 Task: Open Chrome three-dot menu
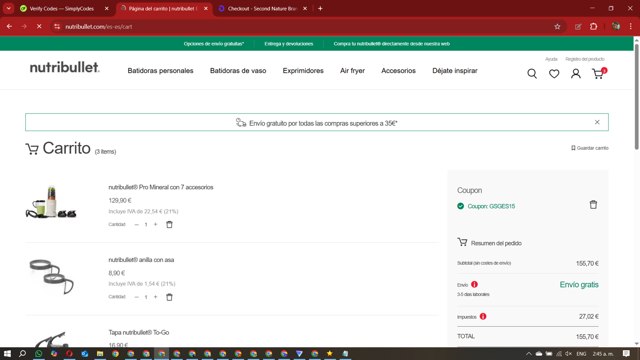[x=631, y=27]
